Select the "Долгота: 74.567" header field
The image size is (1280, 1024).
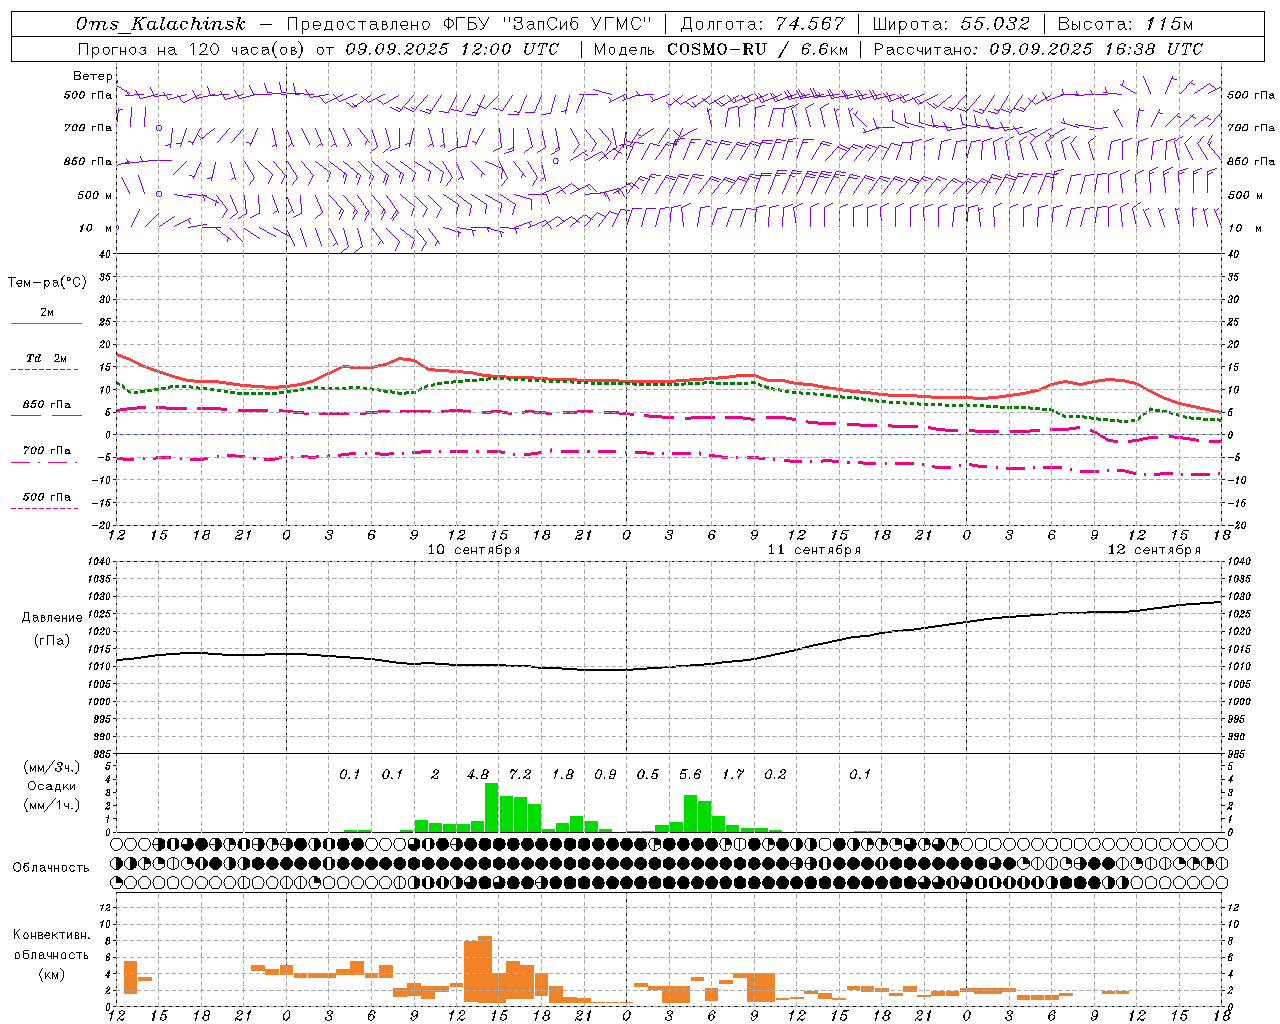click(762, 24)
